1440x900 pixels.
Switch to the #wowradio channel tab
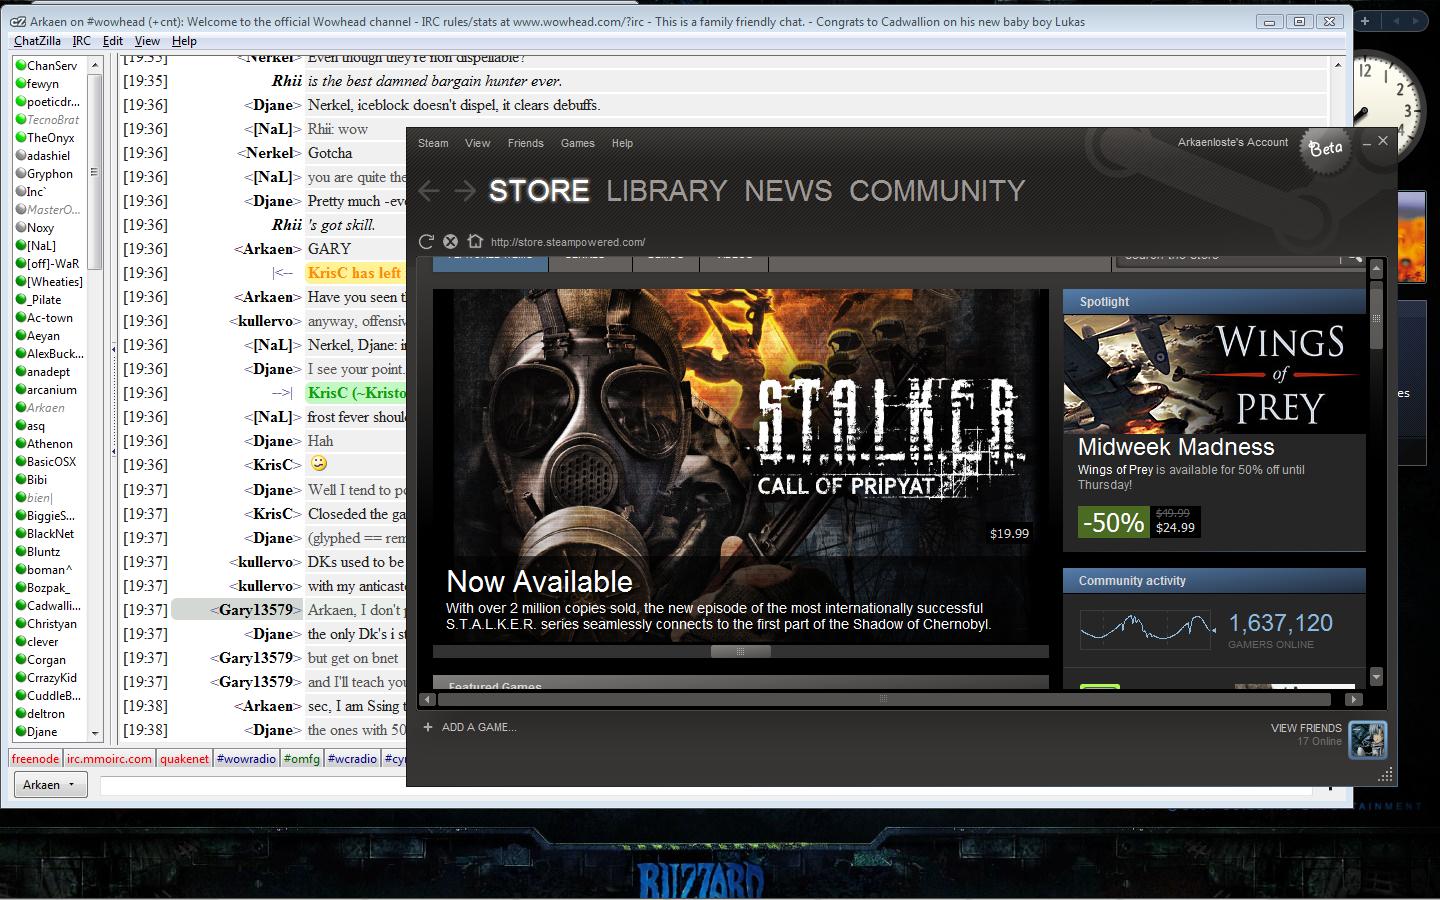(246, 759)
